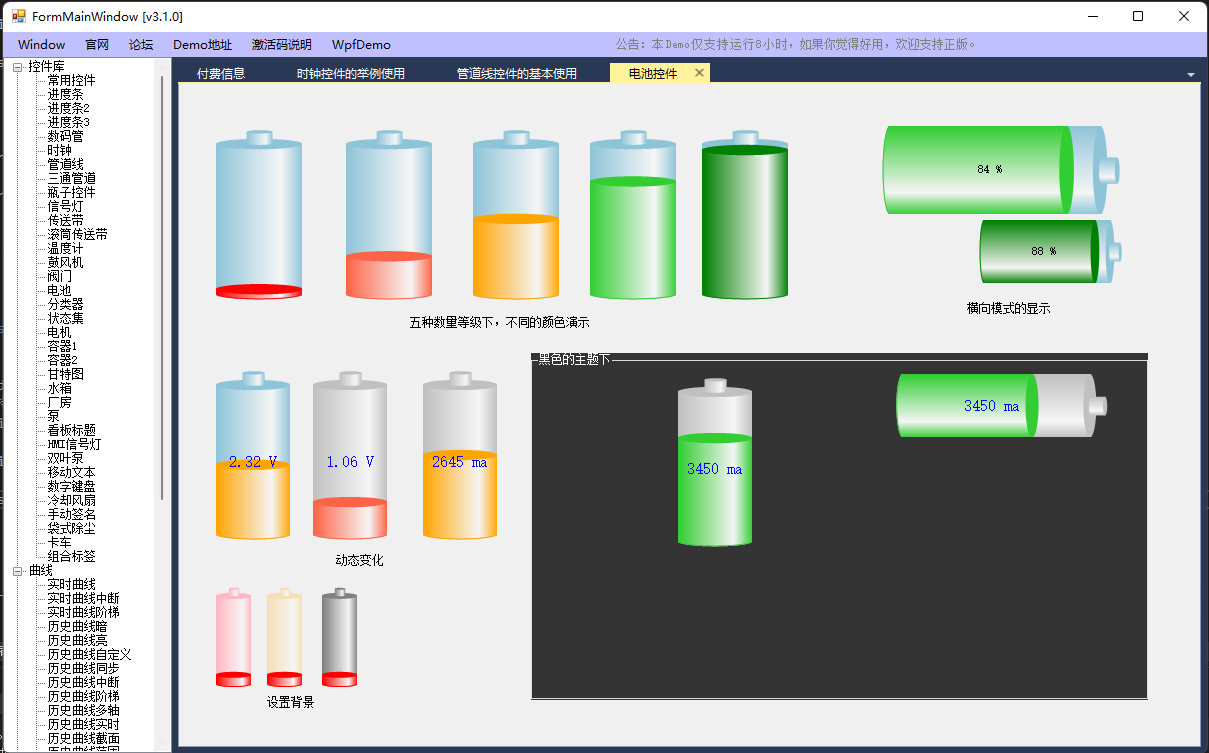Close the 电池控件 tab
Image resolution: width=1209 pixels, height=753 pixels.
tap(699, 73)
